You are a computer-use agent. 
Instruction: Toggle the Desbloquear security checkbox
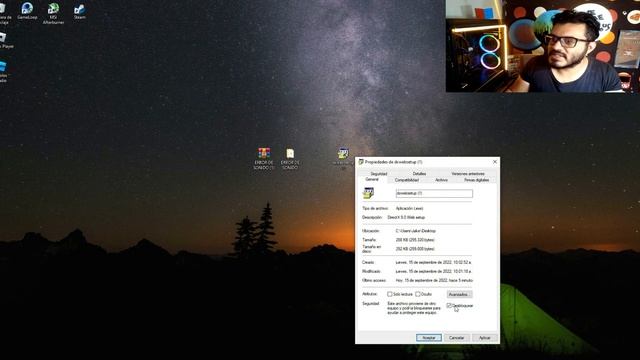(449, 305)
